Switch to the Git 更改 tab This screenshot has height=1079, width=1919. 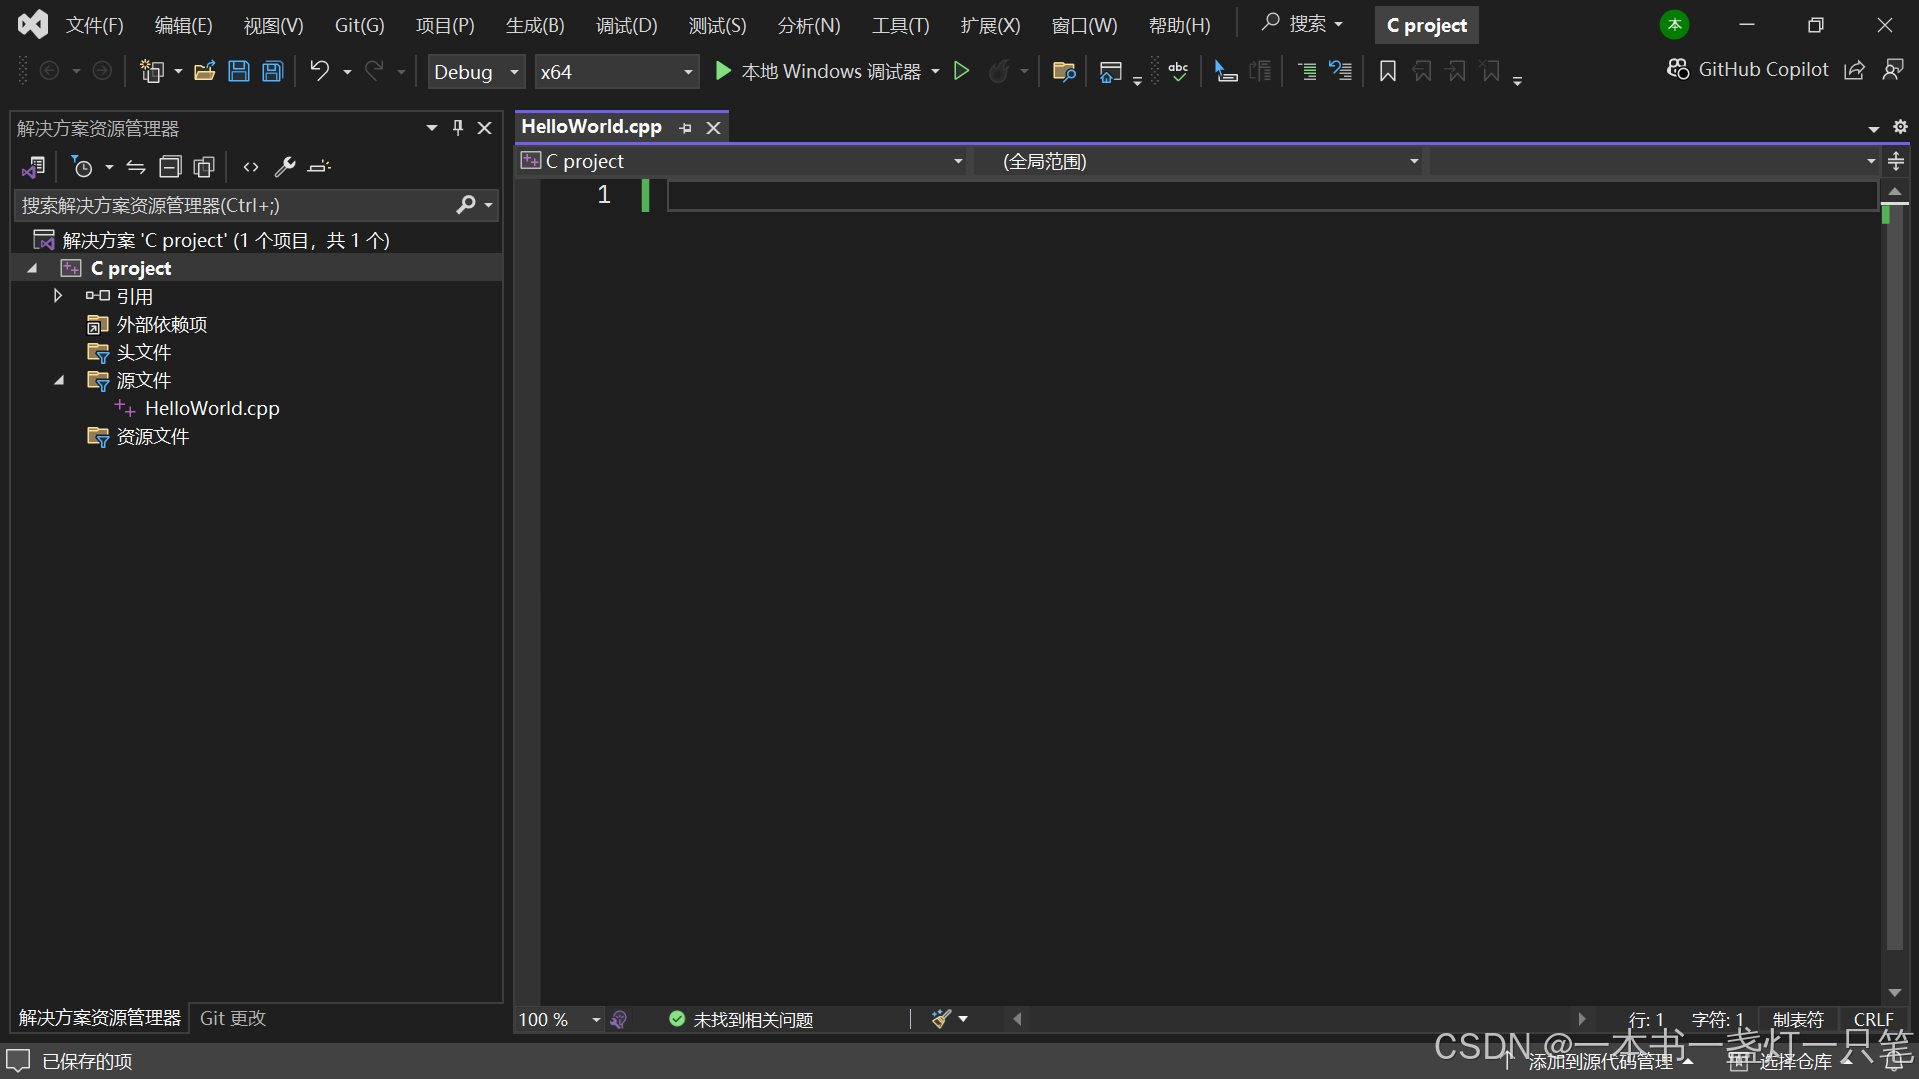pyautogui.click(x=233, y=1018)
